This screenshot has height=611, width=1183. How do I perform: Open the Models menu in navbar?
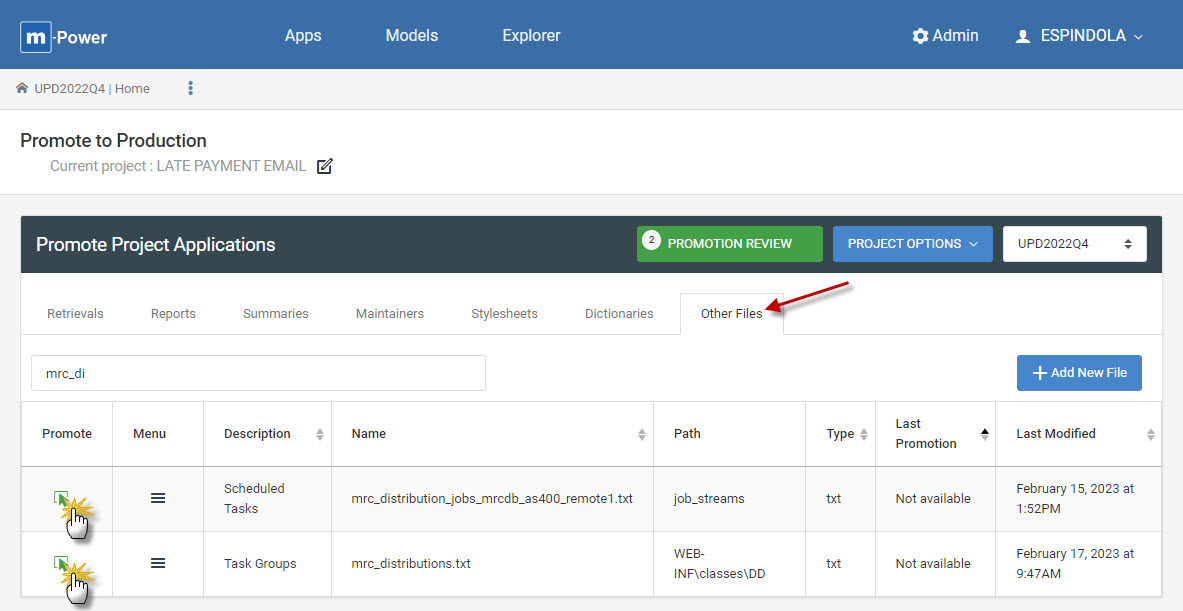(411, 35)
